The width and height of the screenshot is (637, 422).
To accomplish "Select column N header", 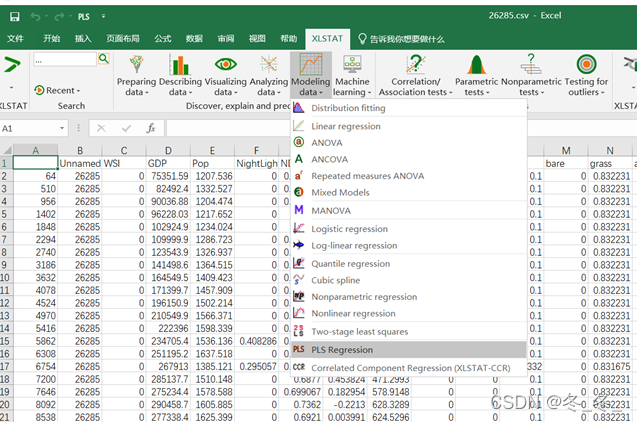I will [610, 151].
